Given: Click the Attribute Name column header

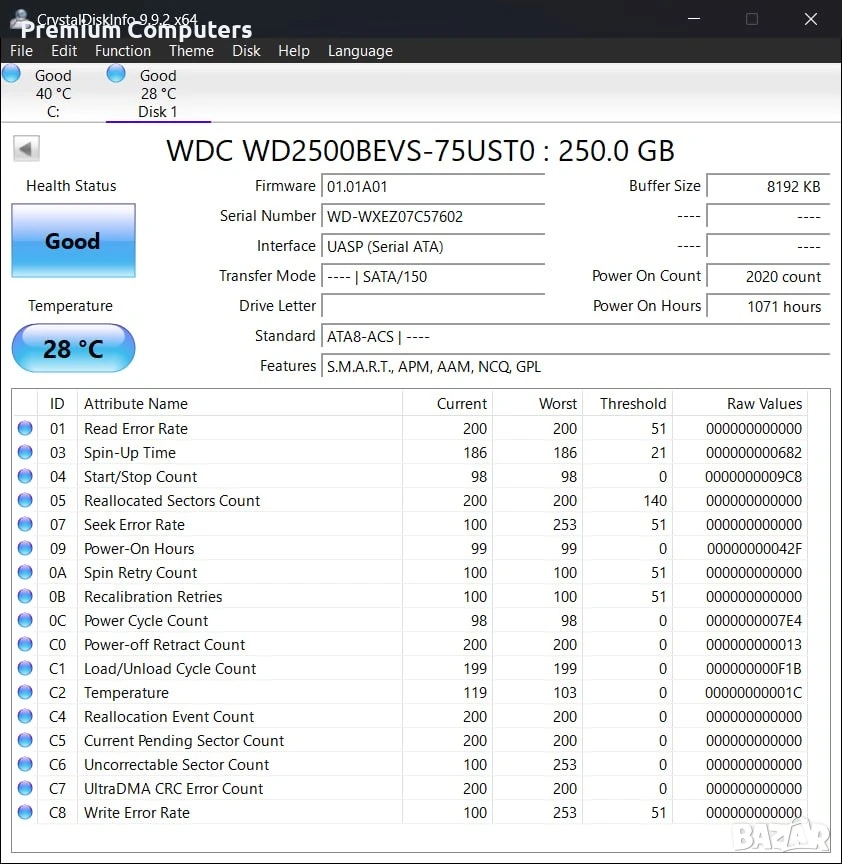Looking at the screenshot, I should pyautogui.click(x=240, y=403).
